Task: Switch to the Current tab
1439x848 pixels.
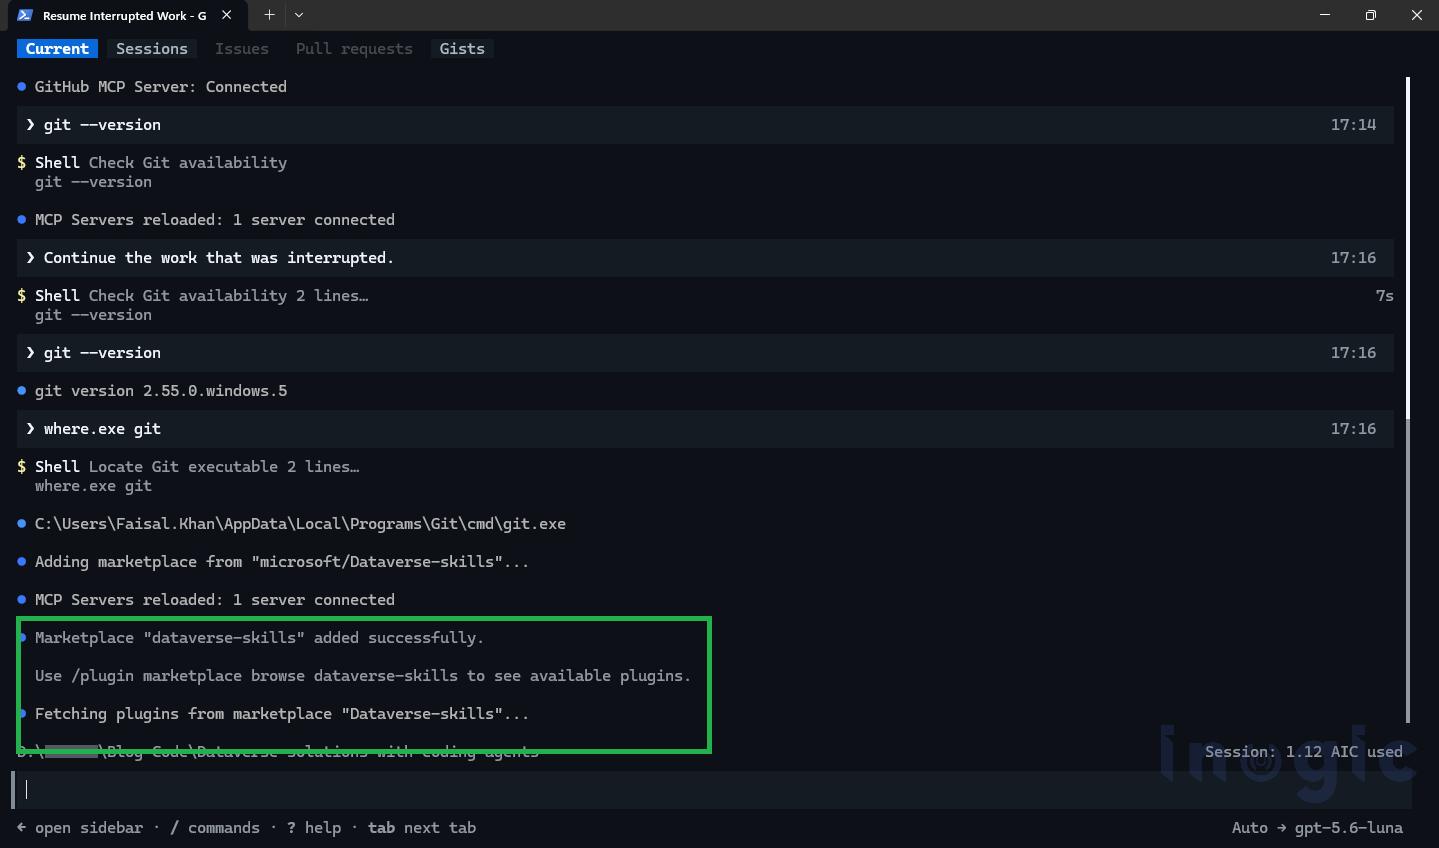Action: pos(57,48)
